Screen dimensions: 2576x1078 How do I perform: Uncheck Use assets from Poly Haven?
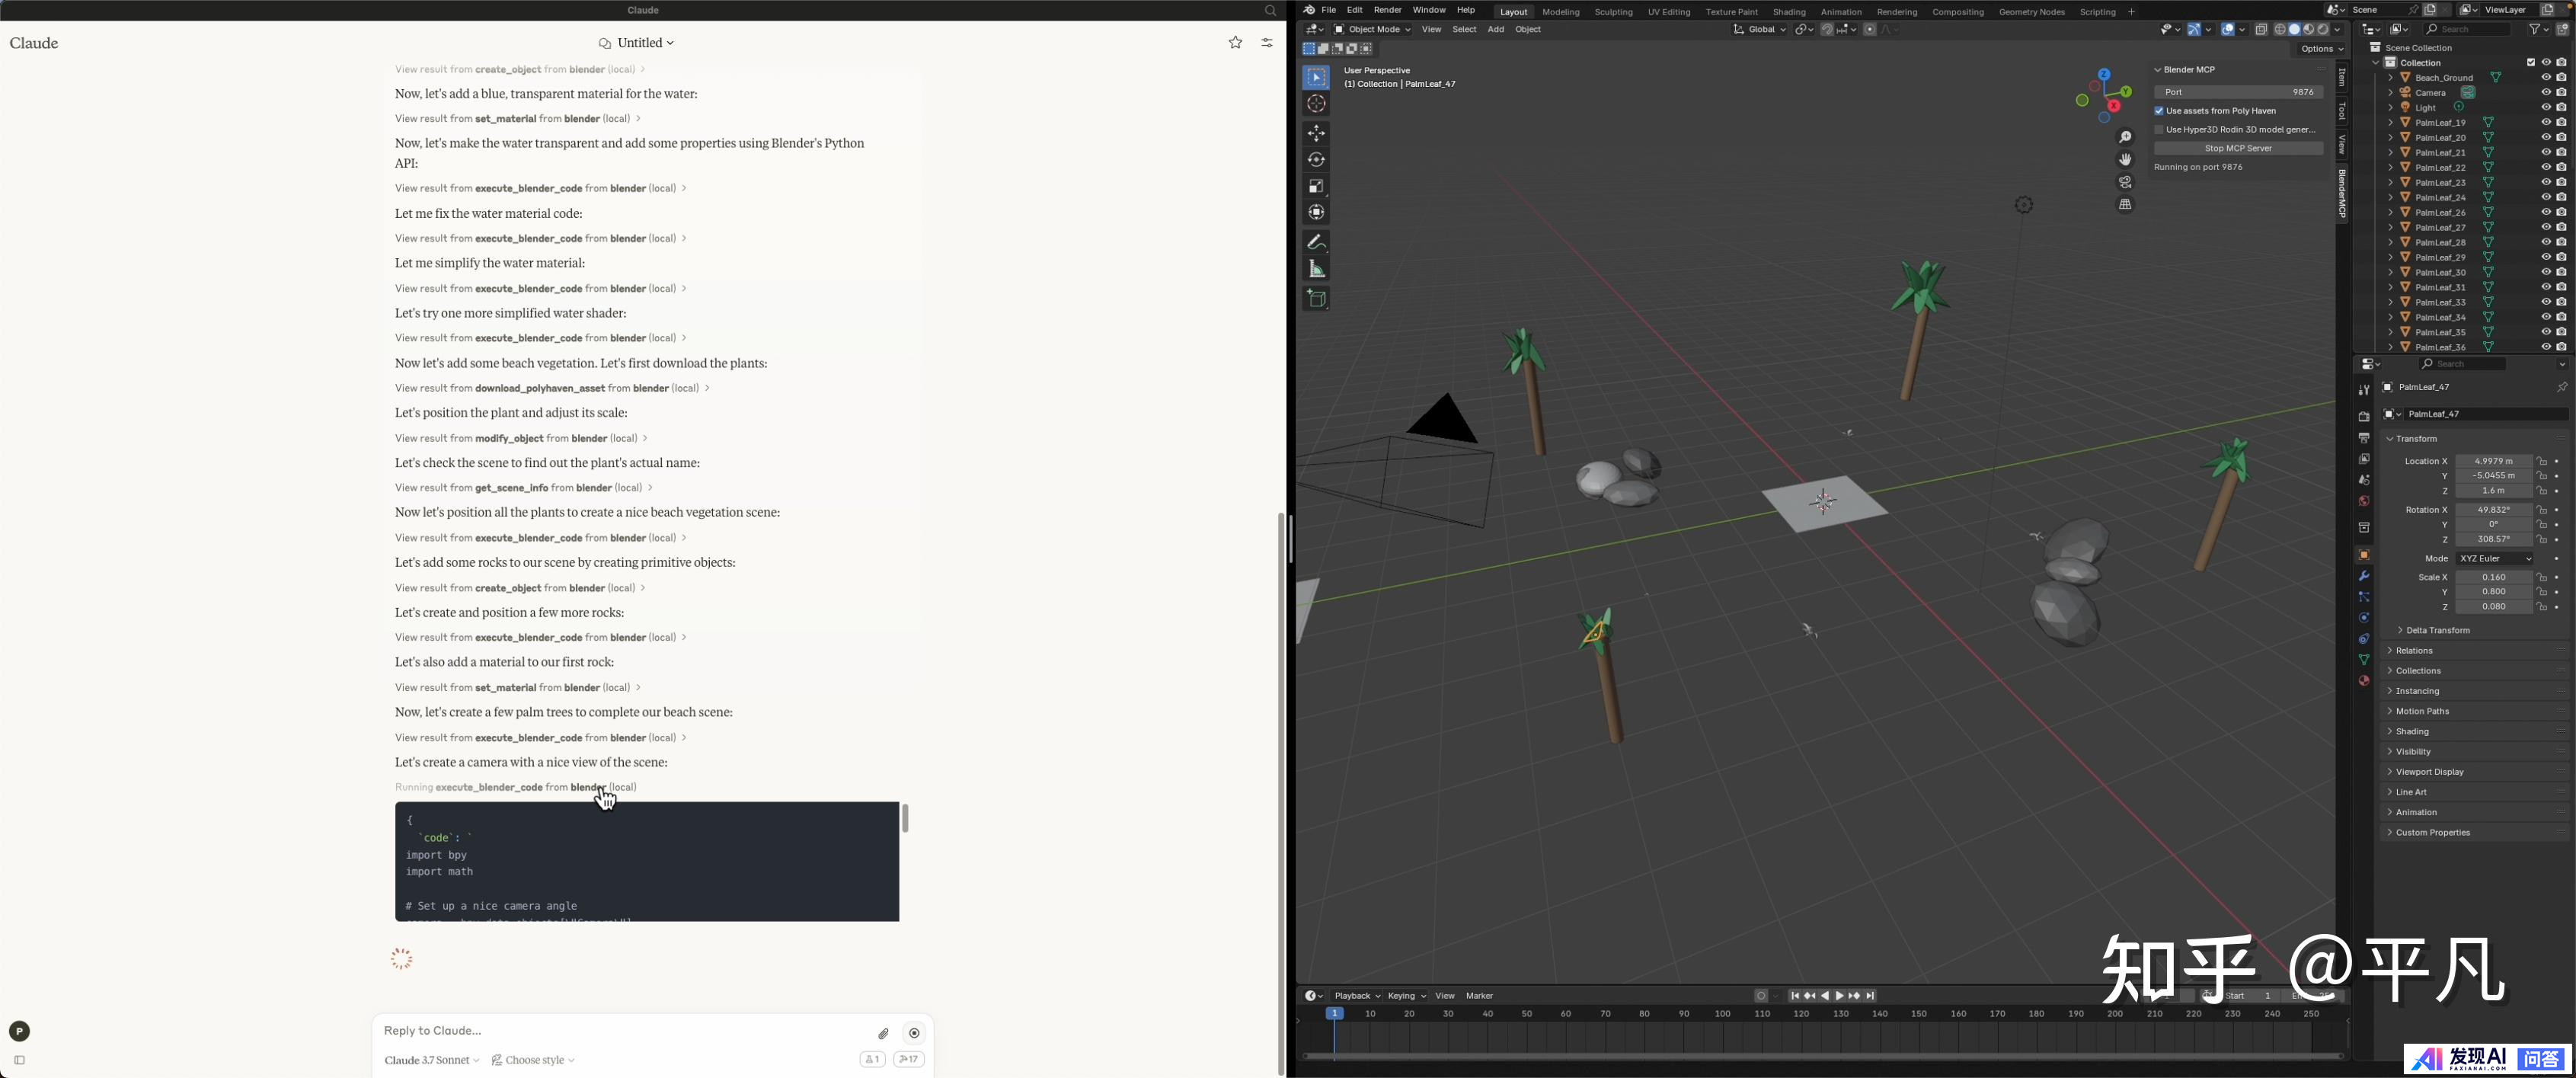click(x=2159, y=111)
